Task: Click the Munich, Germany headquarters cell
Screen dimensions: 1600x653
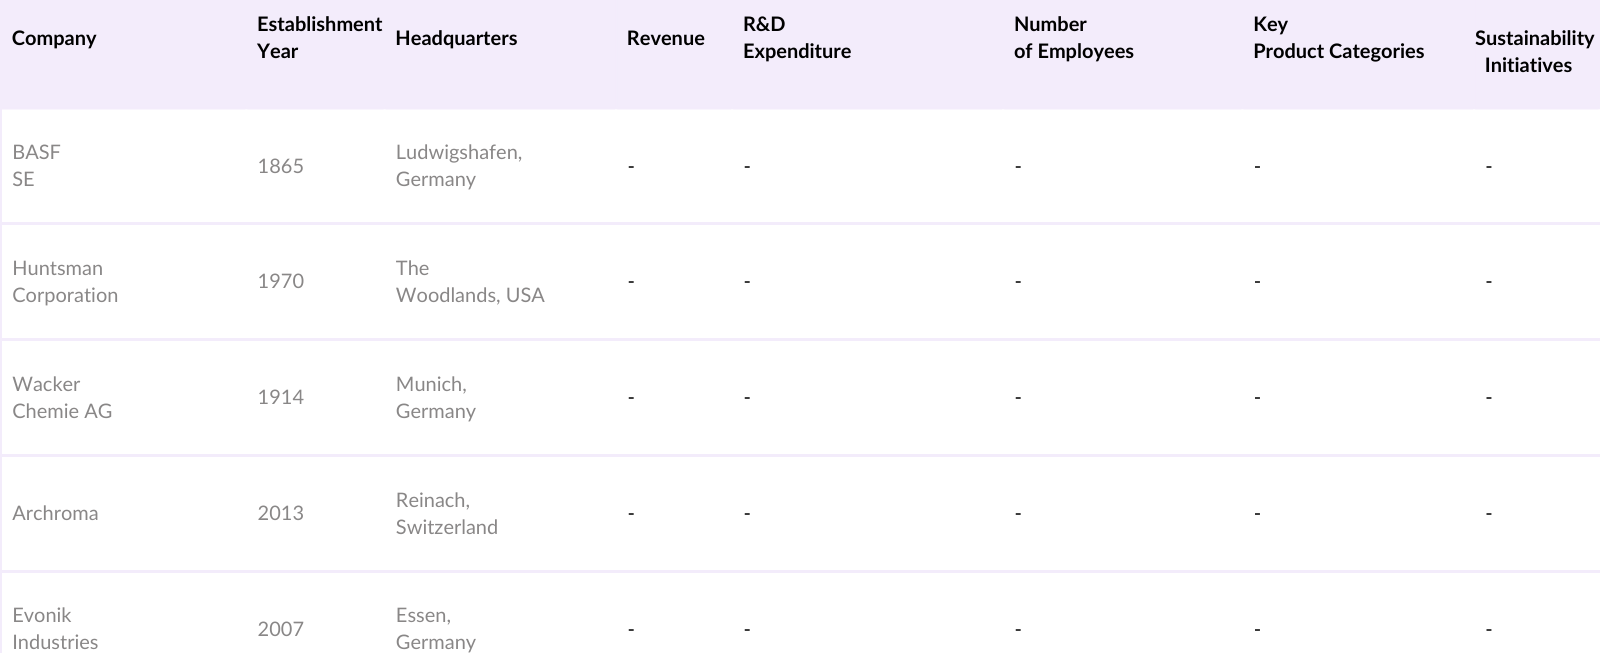Action: [435, 397]
